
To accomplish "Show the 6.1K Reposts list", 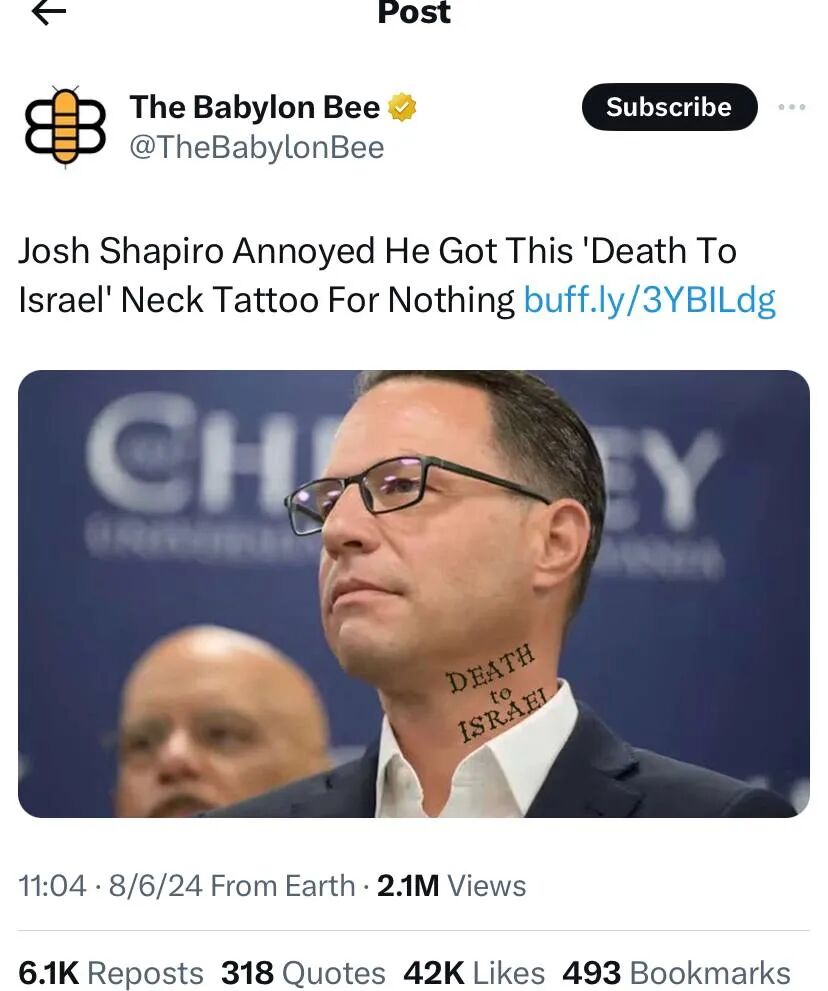I will coord(111,973).
